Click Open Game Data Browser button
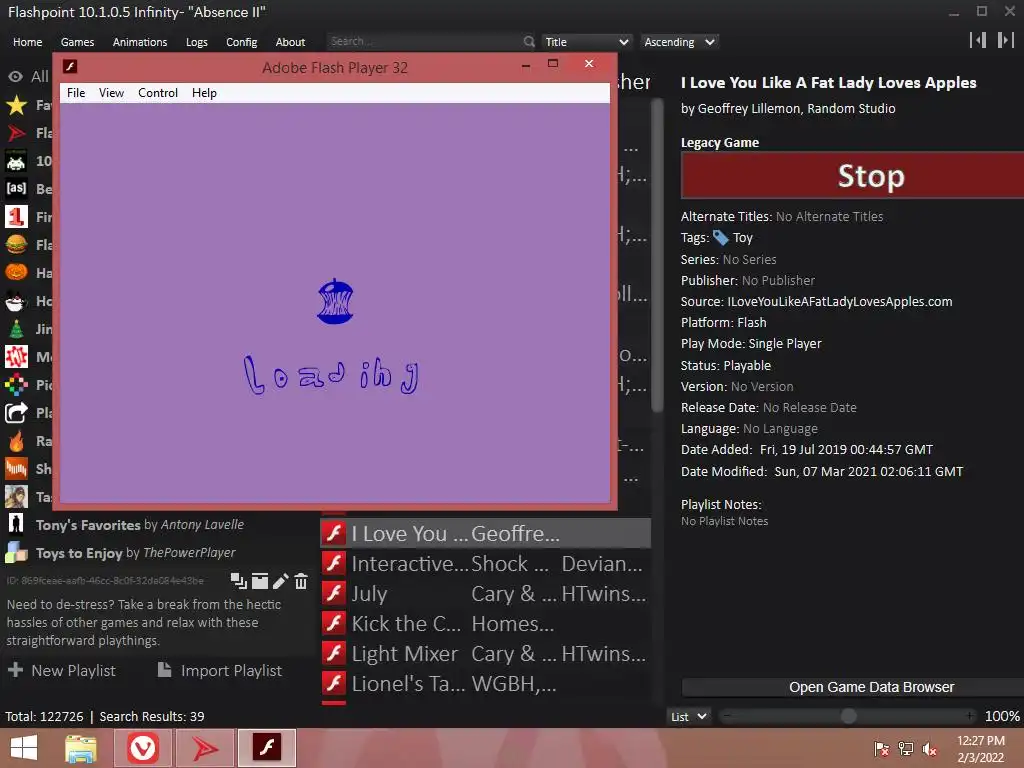The image size is (1024, 768). click(x=853, y=687)
